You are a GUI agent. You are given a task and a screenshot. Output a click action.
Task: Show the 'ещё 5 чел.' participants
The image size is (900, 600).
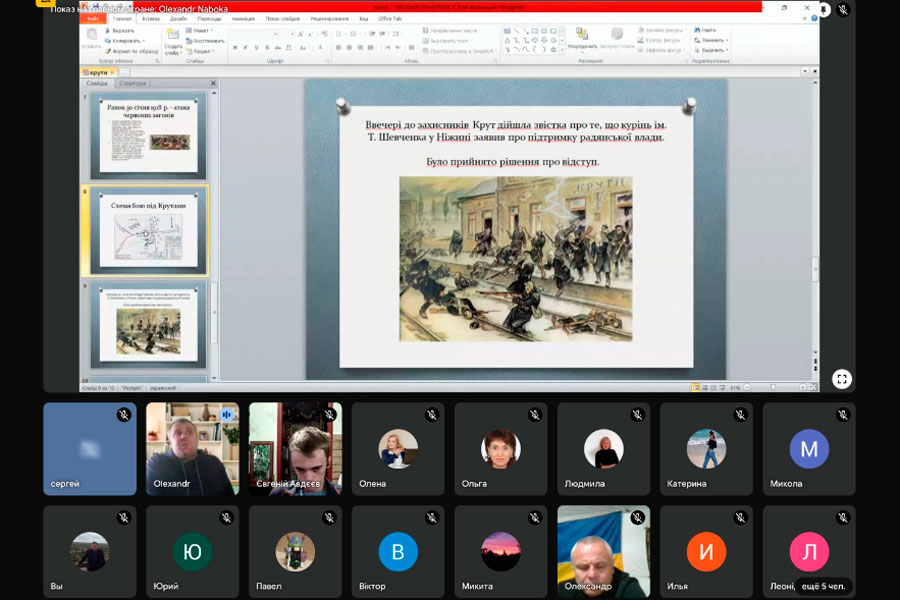[822, 585]
